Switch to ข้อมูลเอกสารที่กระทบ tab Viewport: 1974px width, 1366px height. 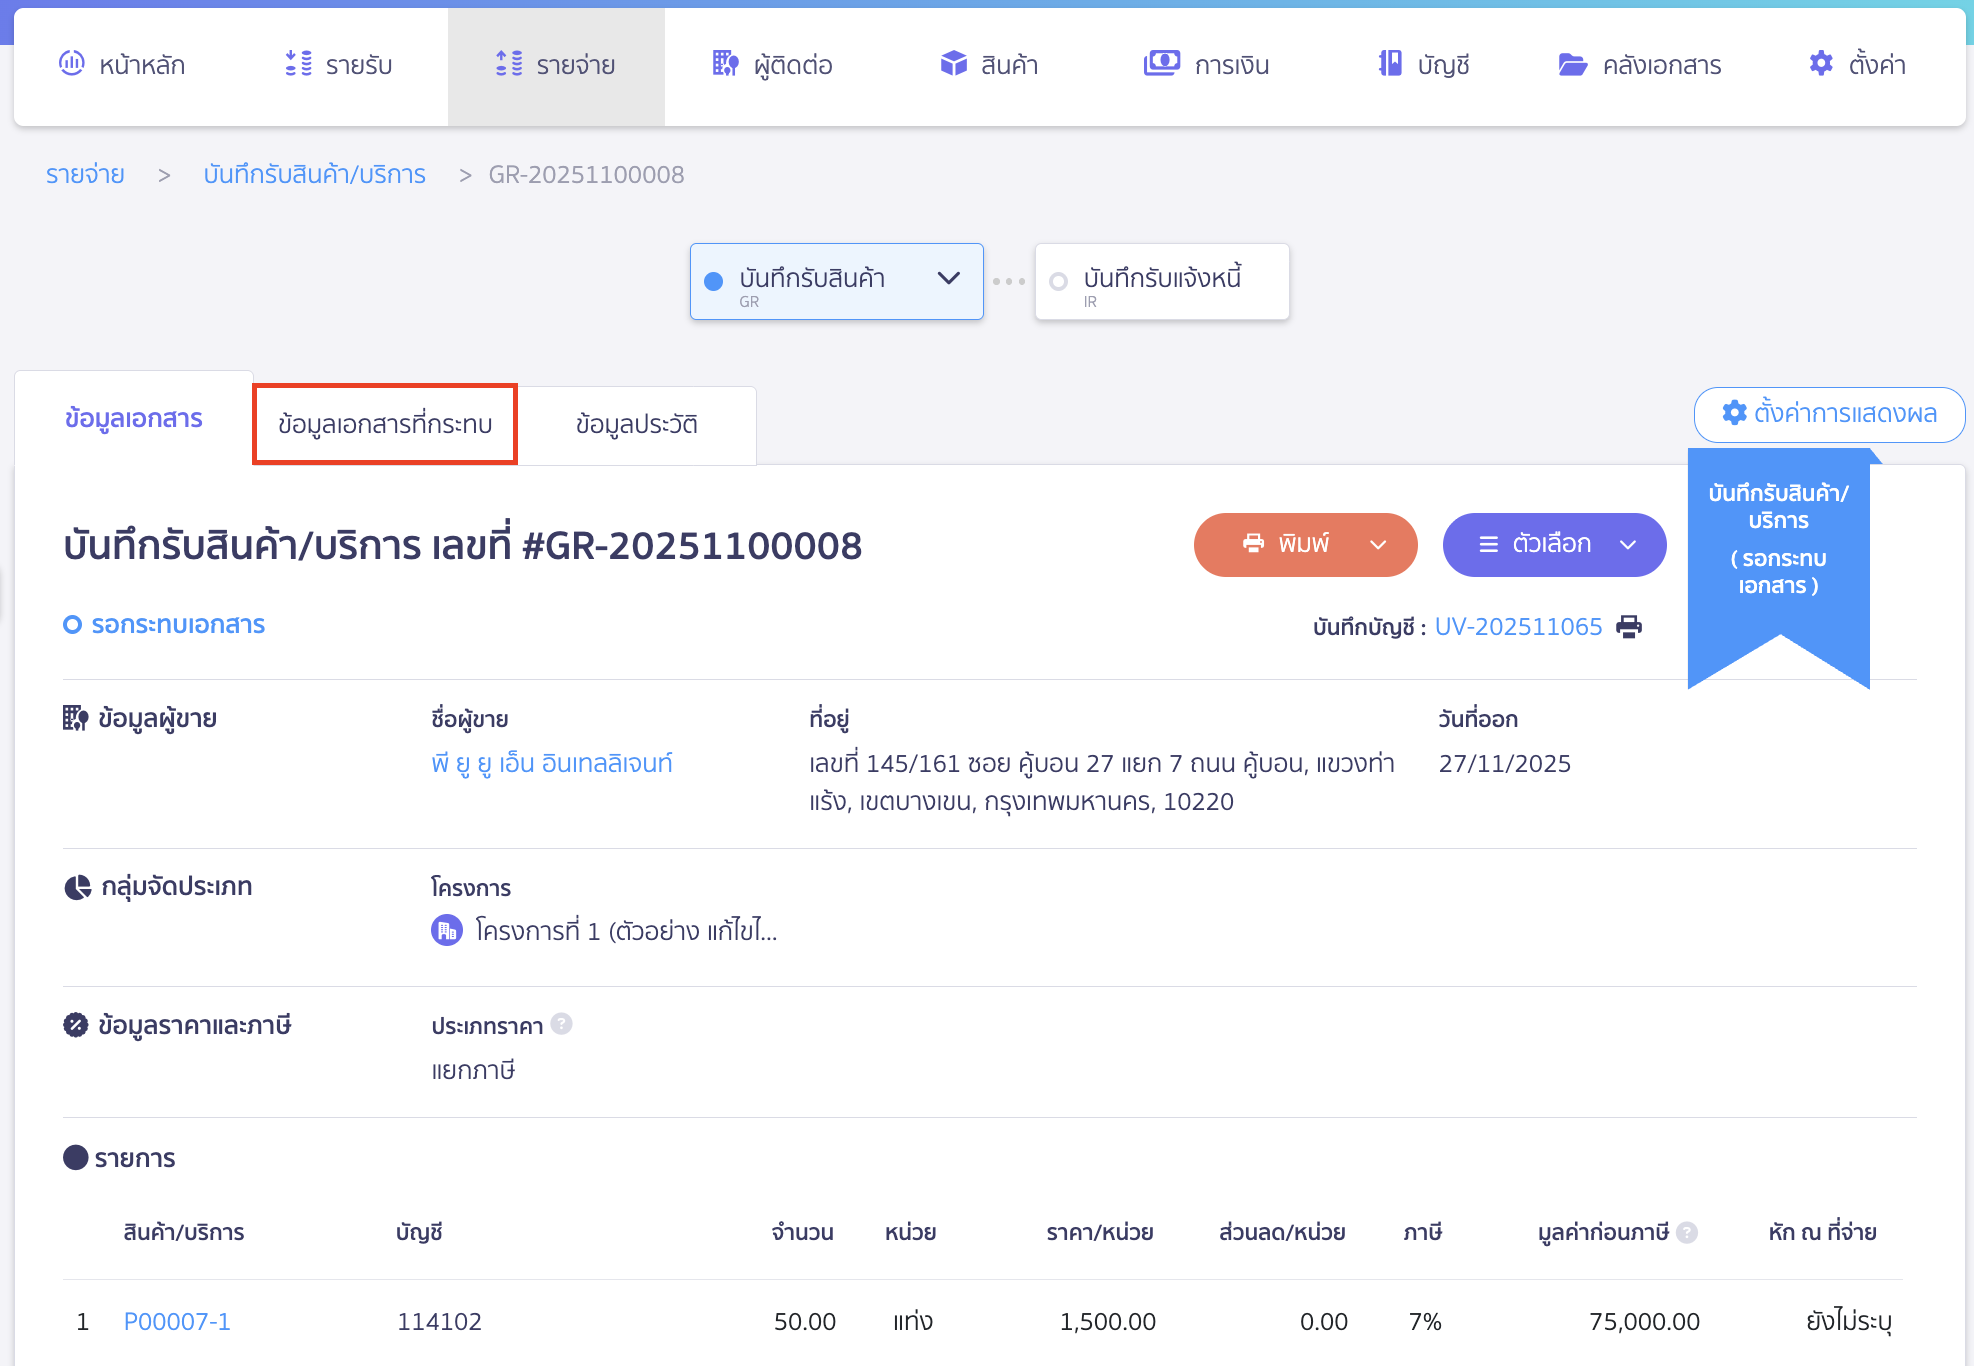(385, 425)
